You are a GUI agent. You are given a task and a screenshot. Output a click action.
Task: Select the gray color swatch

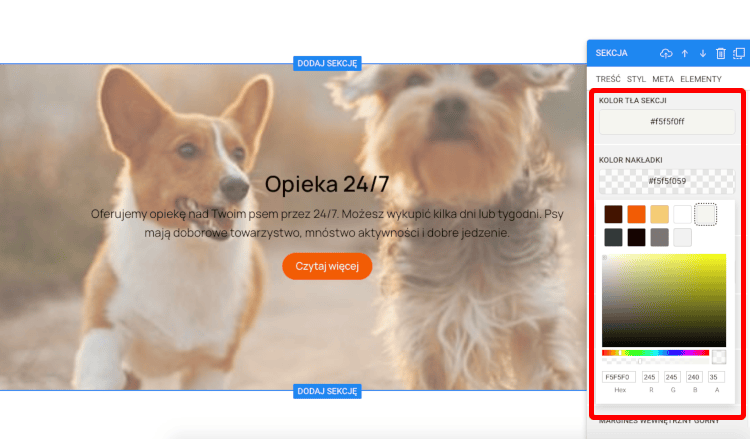pos(659,237)
